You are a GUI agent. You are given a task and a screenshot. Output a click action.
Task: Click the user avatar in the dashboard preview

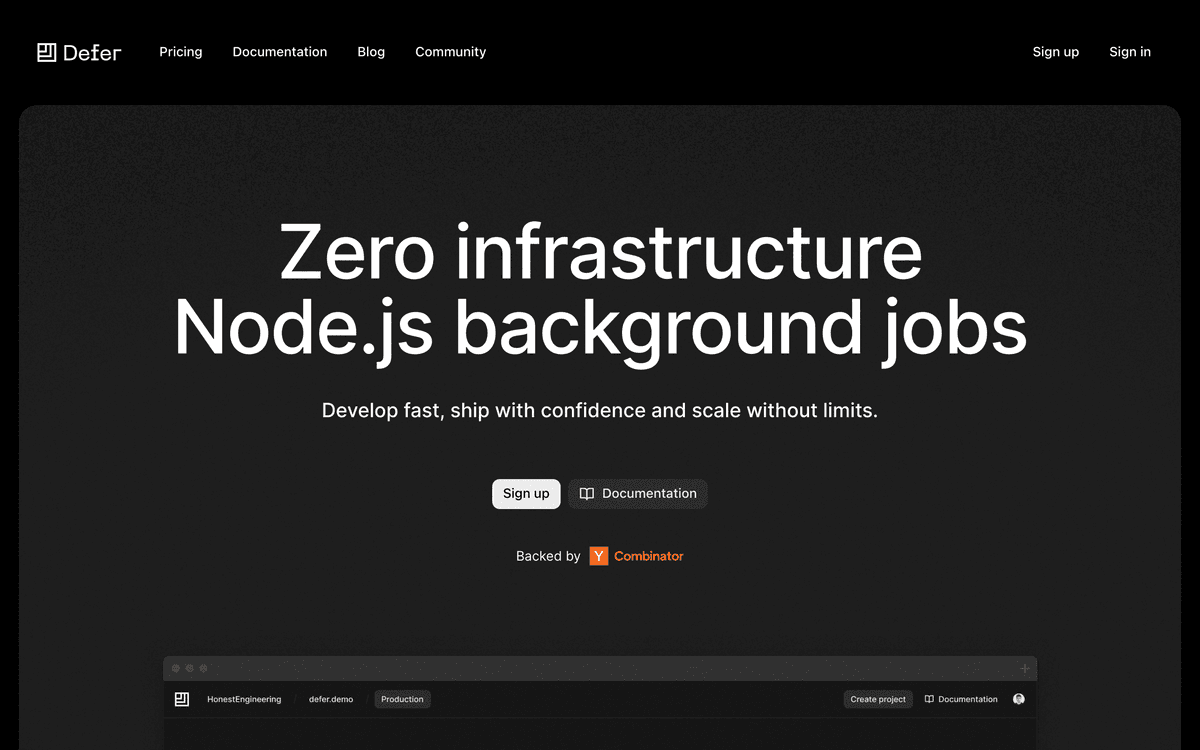1019,699
